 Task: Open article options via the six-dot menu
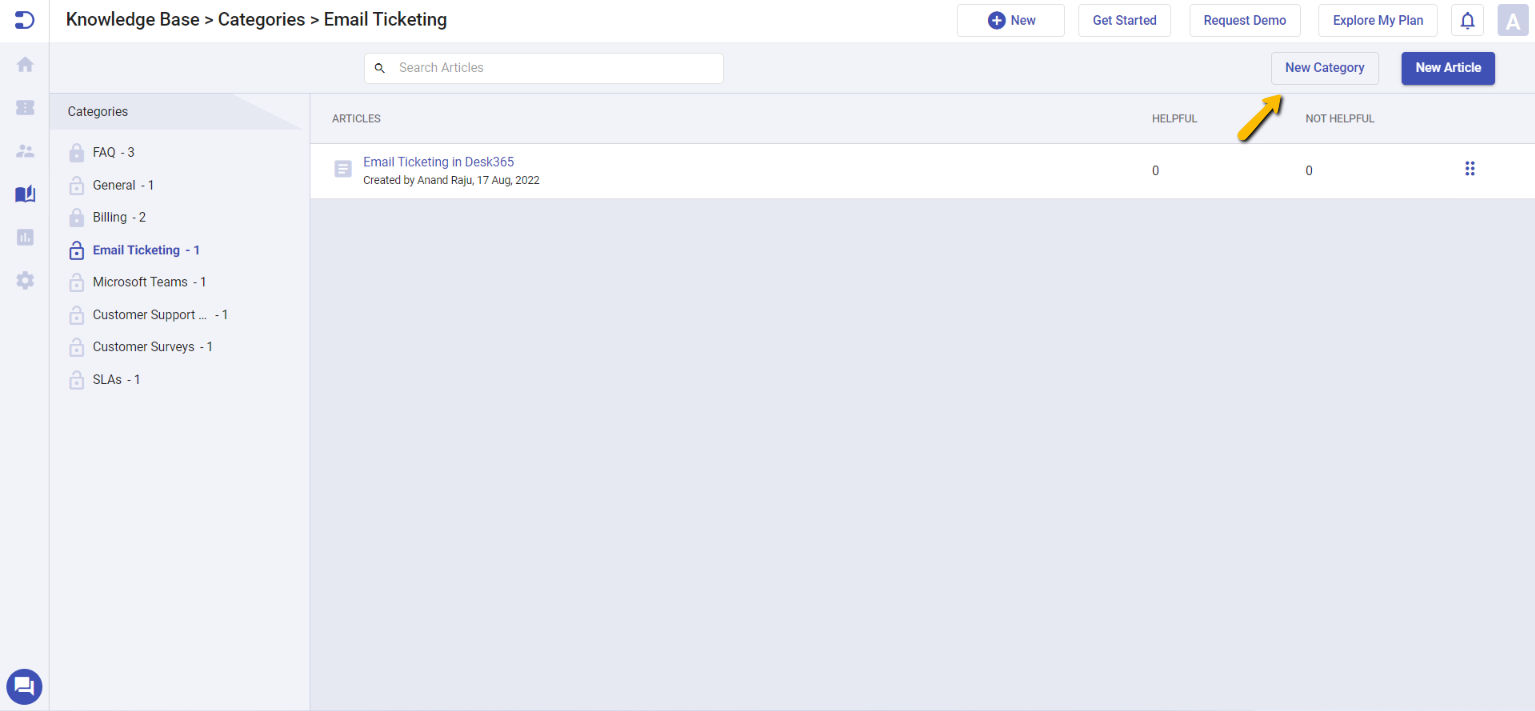(1469, 168)
